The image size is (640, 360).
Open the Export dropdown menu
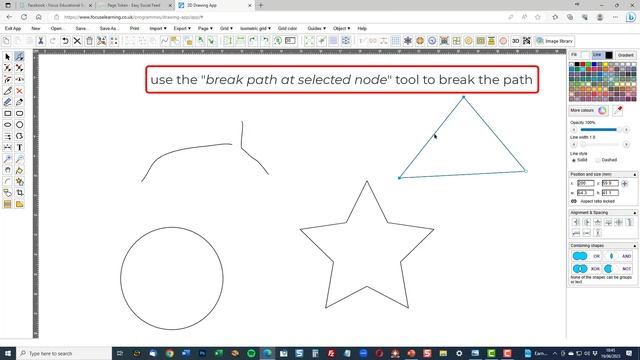tap(182, 29)
